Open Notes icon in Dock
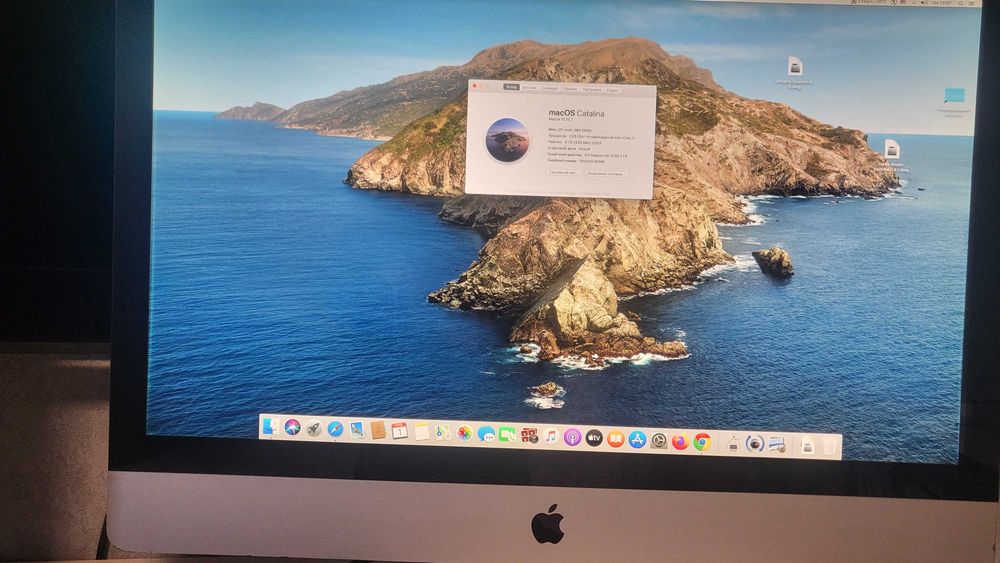Image resolution: width=1000 pixels, height=563 pixels. (x=422, y=432)
